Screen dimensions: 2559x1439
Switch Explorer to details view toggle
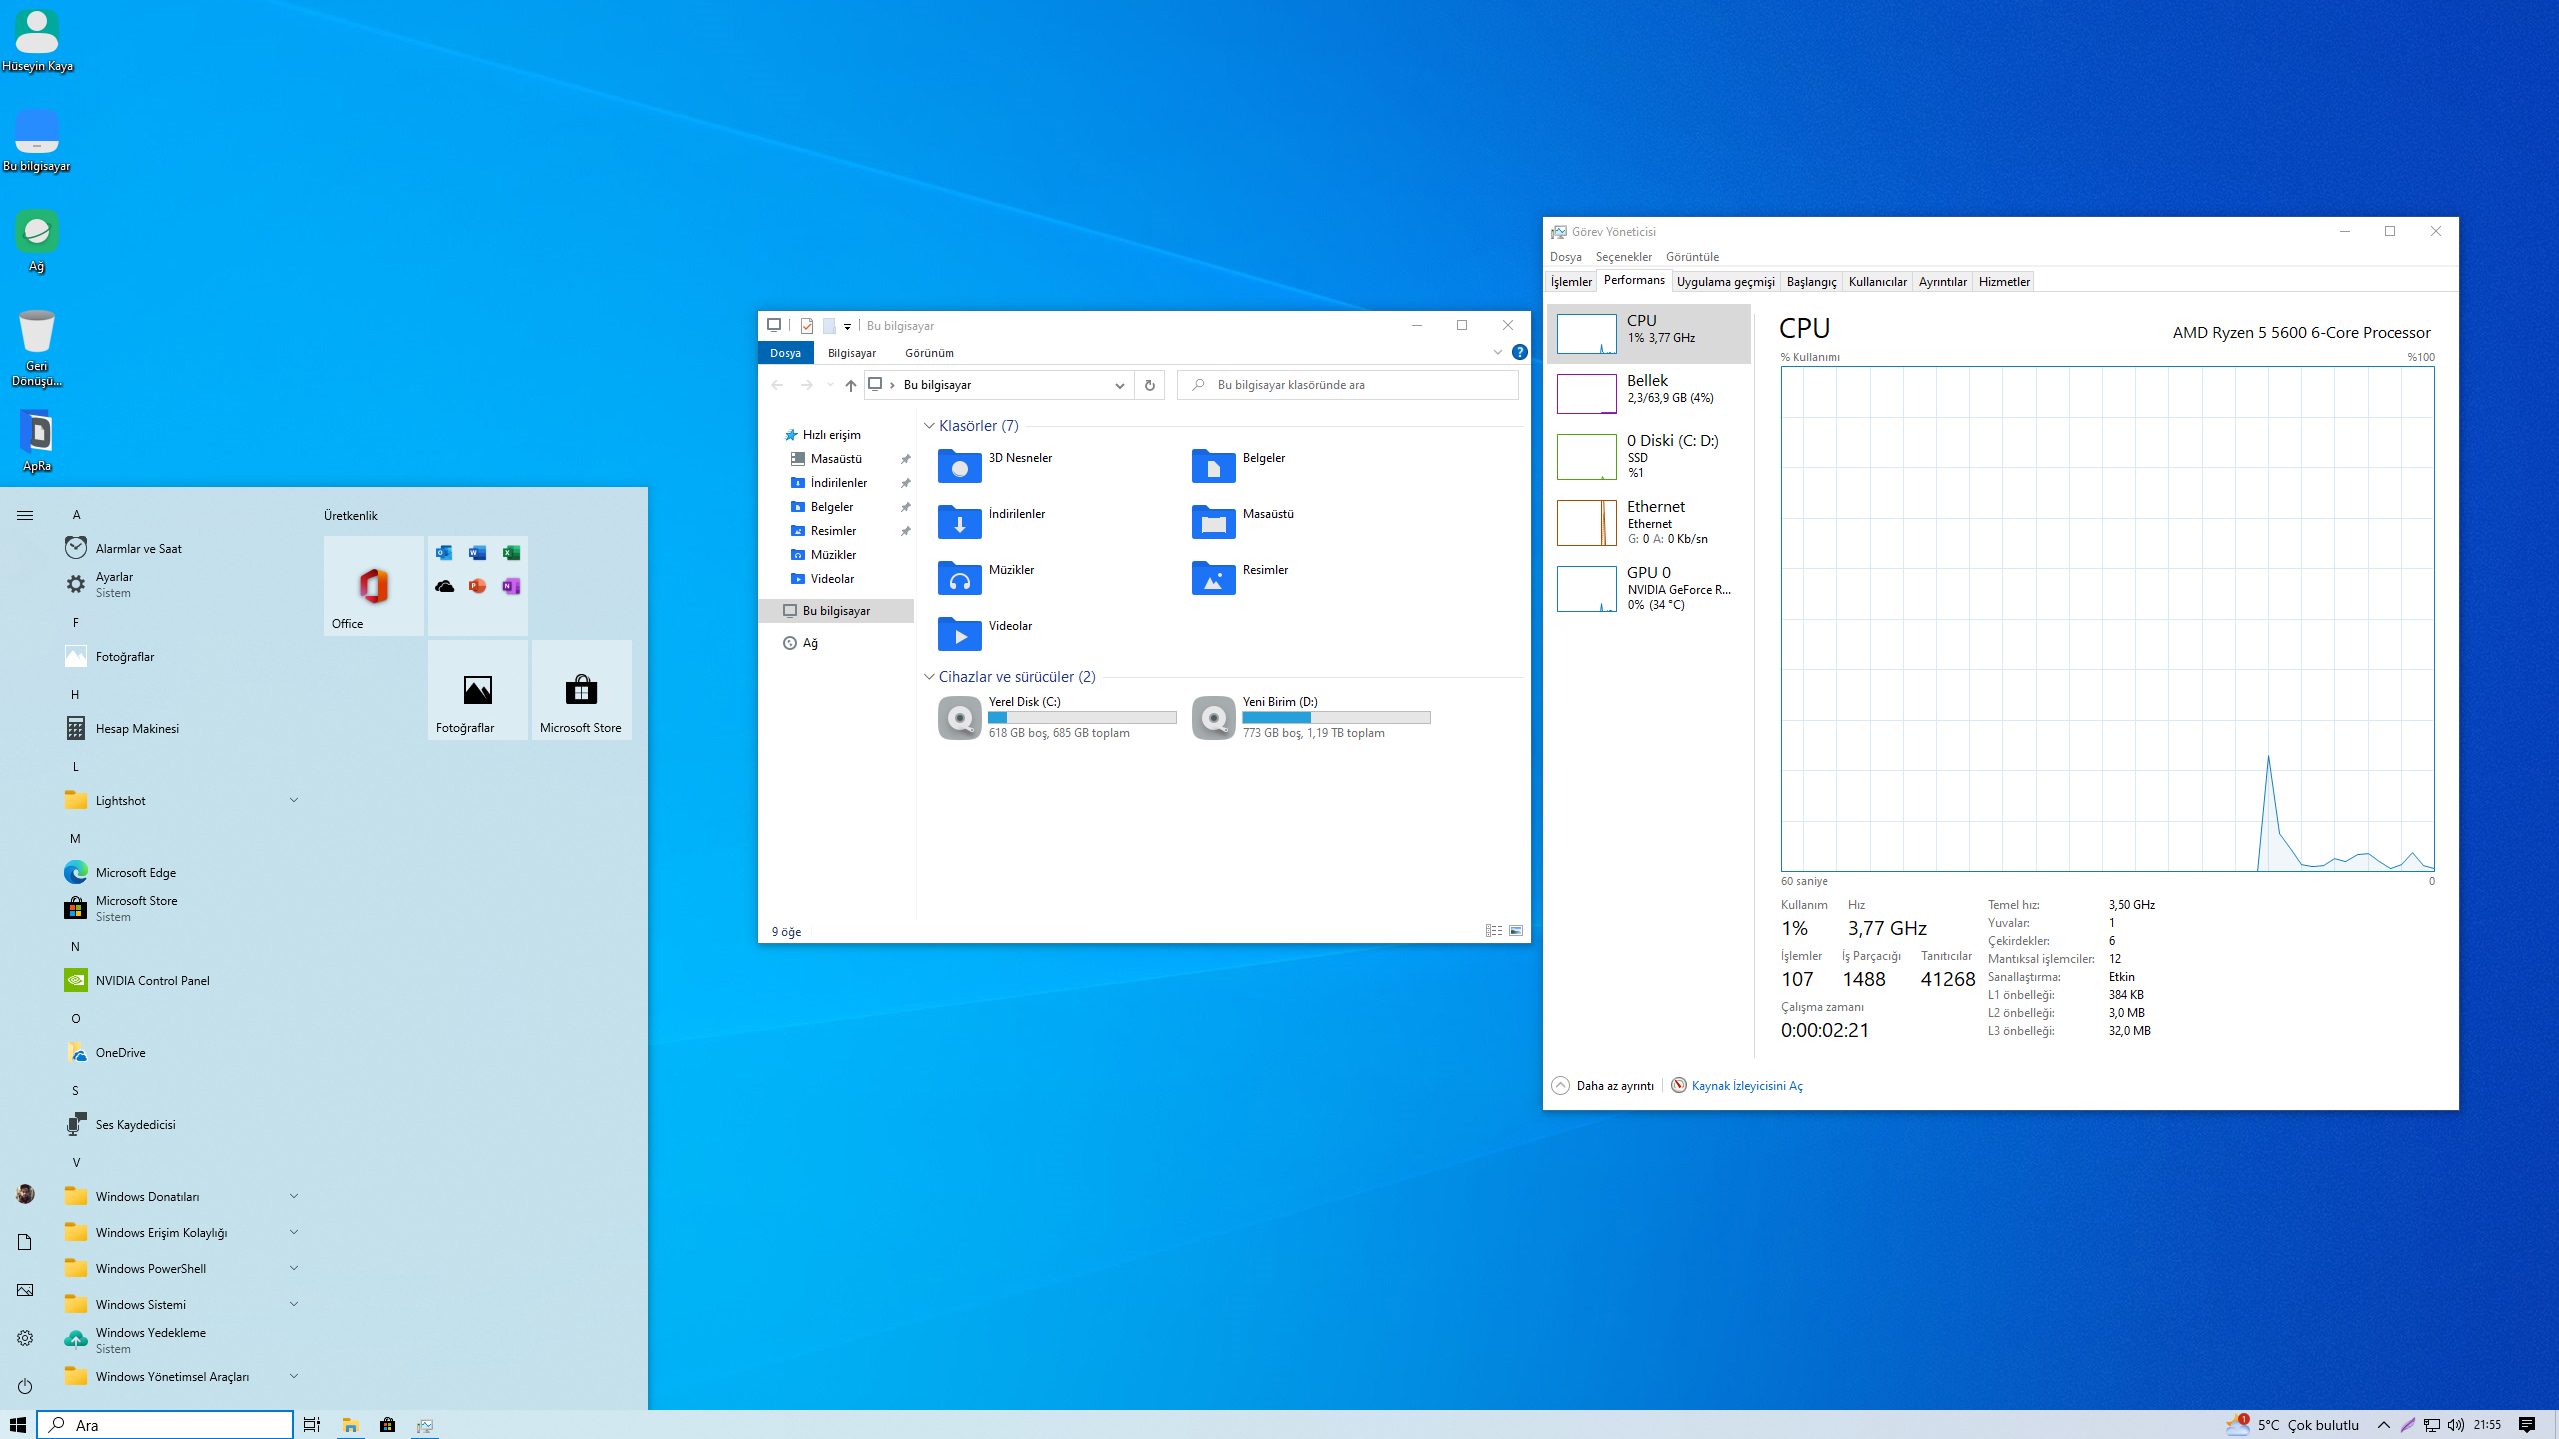point(1493,931)
